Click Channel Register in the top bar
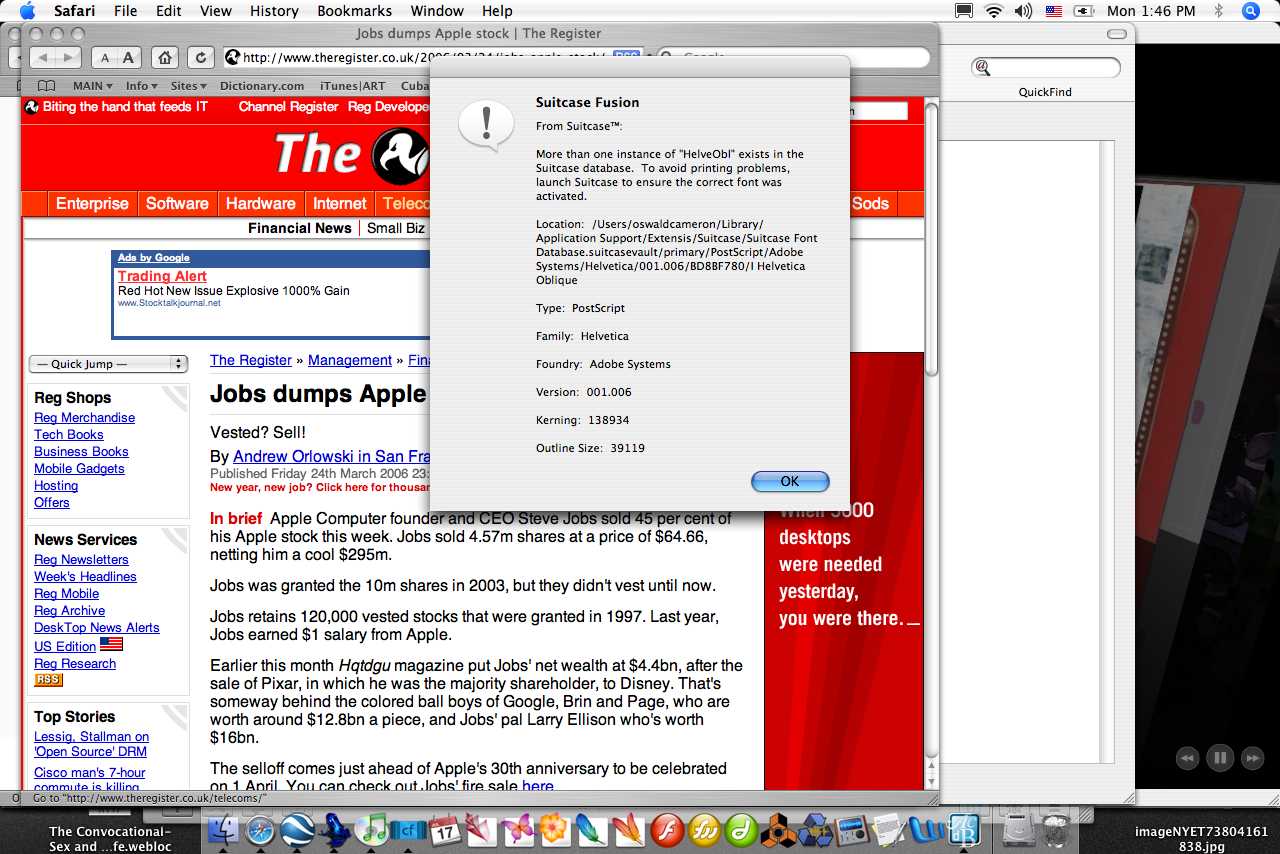The image size is (1280, 854). [288, 106]
